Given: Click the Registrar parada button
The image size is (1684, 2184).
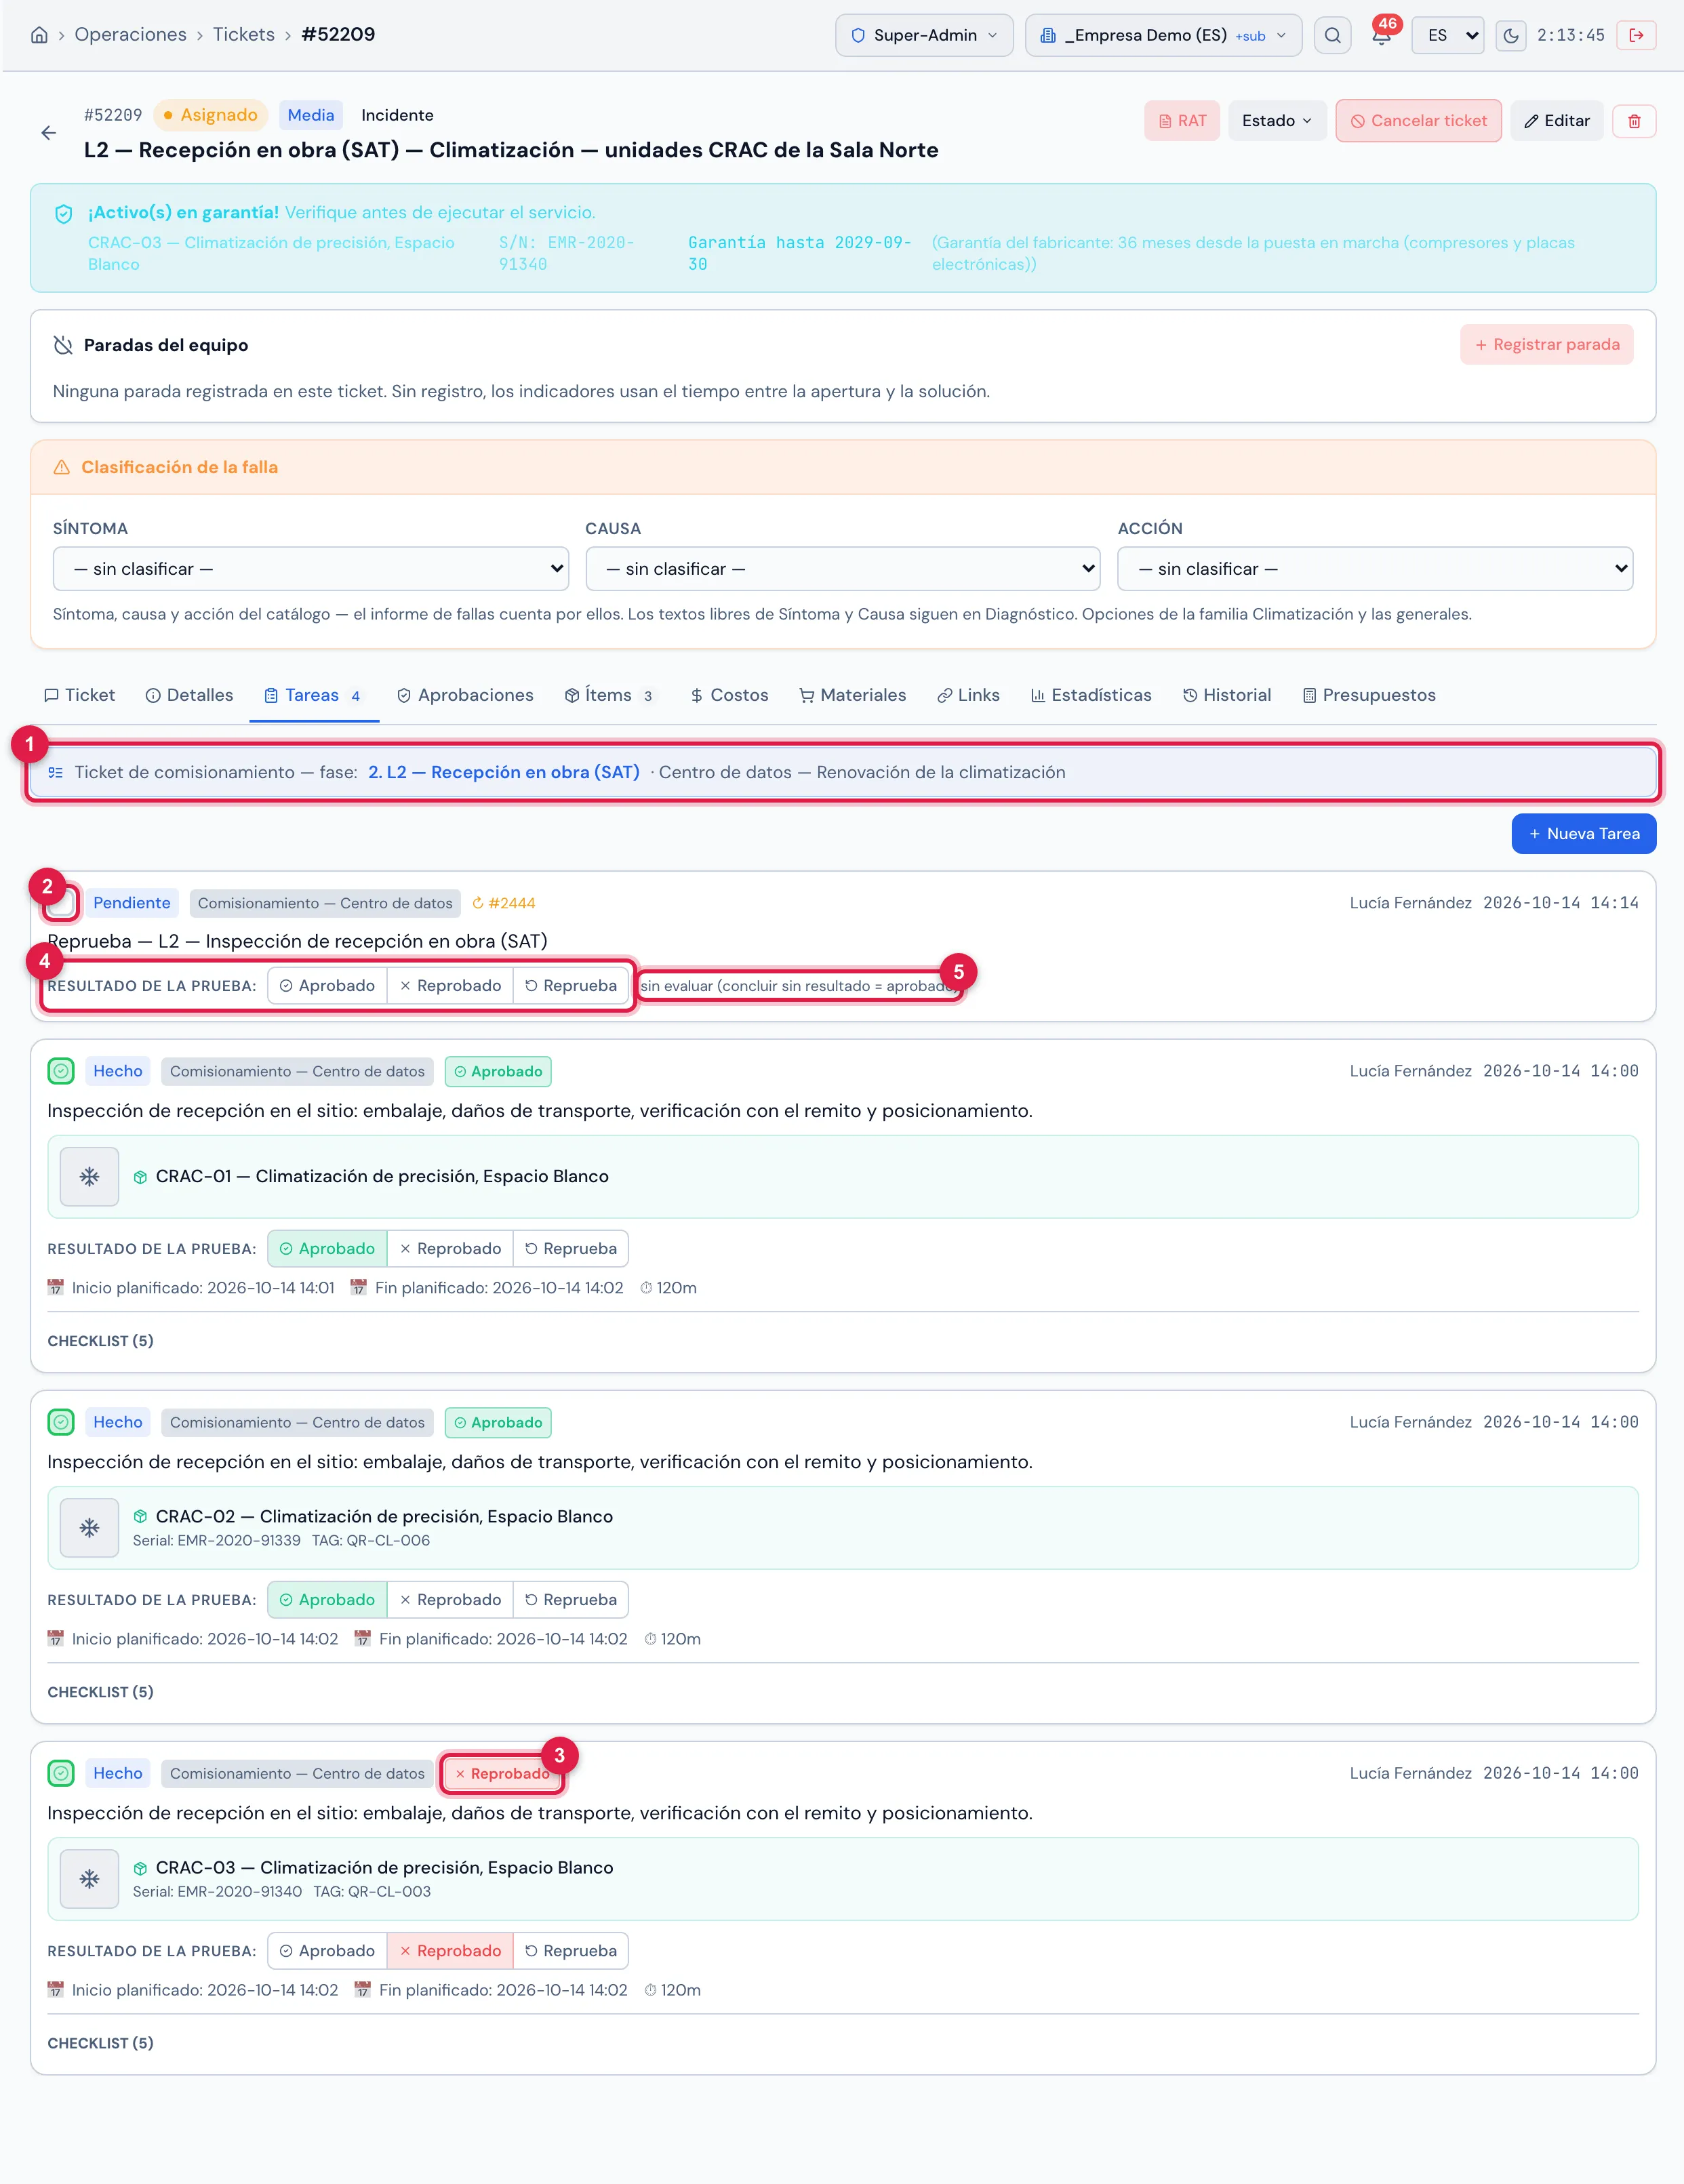Looking at the screenshot, I should click(x=1546, y=345).
